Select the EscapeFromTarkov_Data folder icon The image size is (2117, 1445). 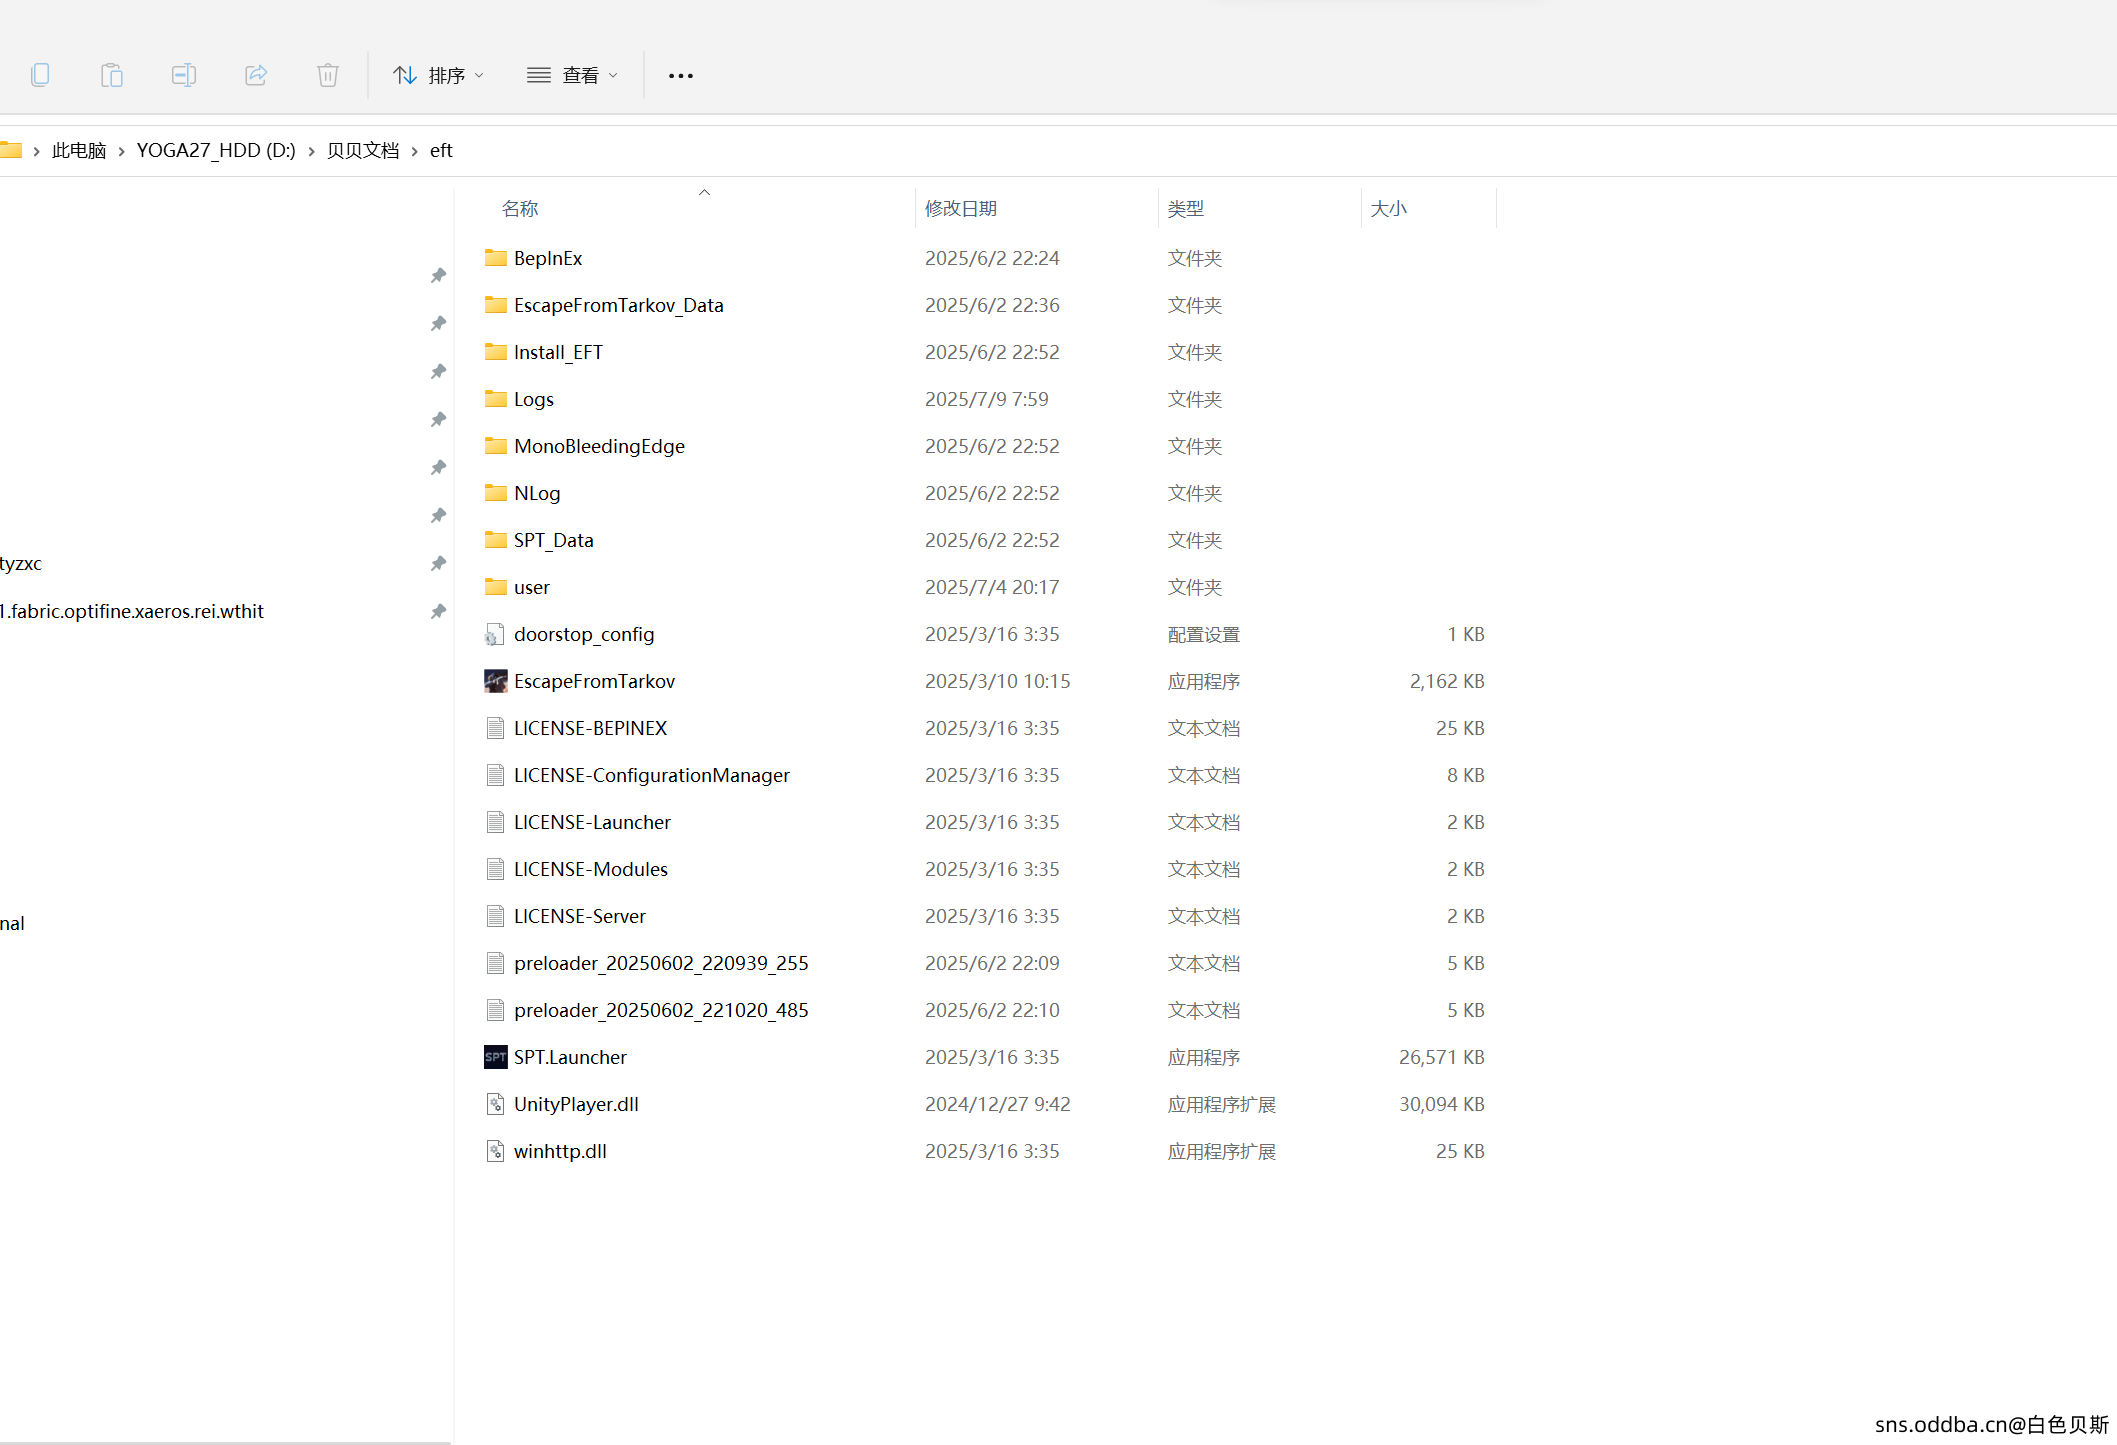coord(496,305)
